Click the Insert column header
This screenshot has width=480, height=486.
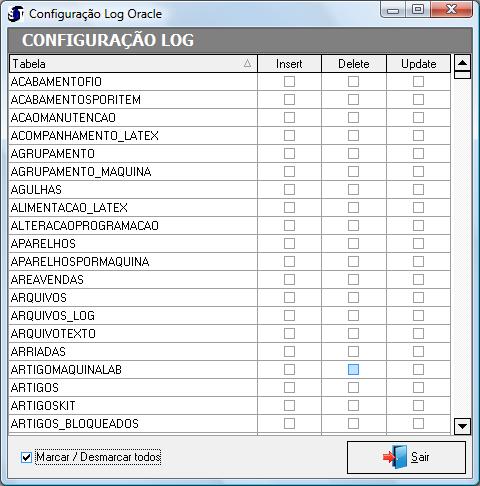coord(289,64)
